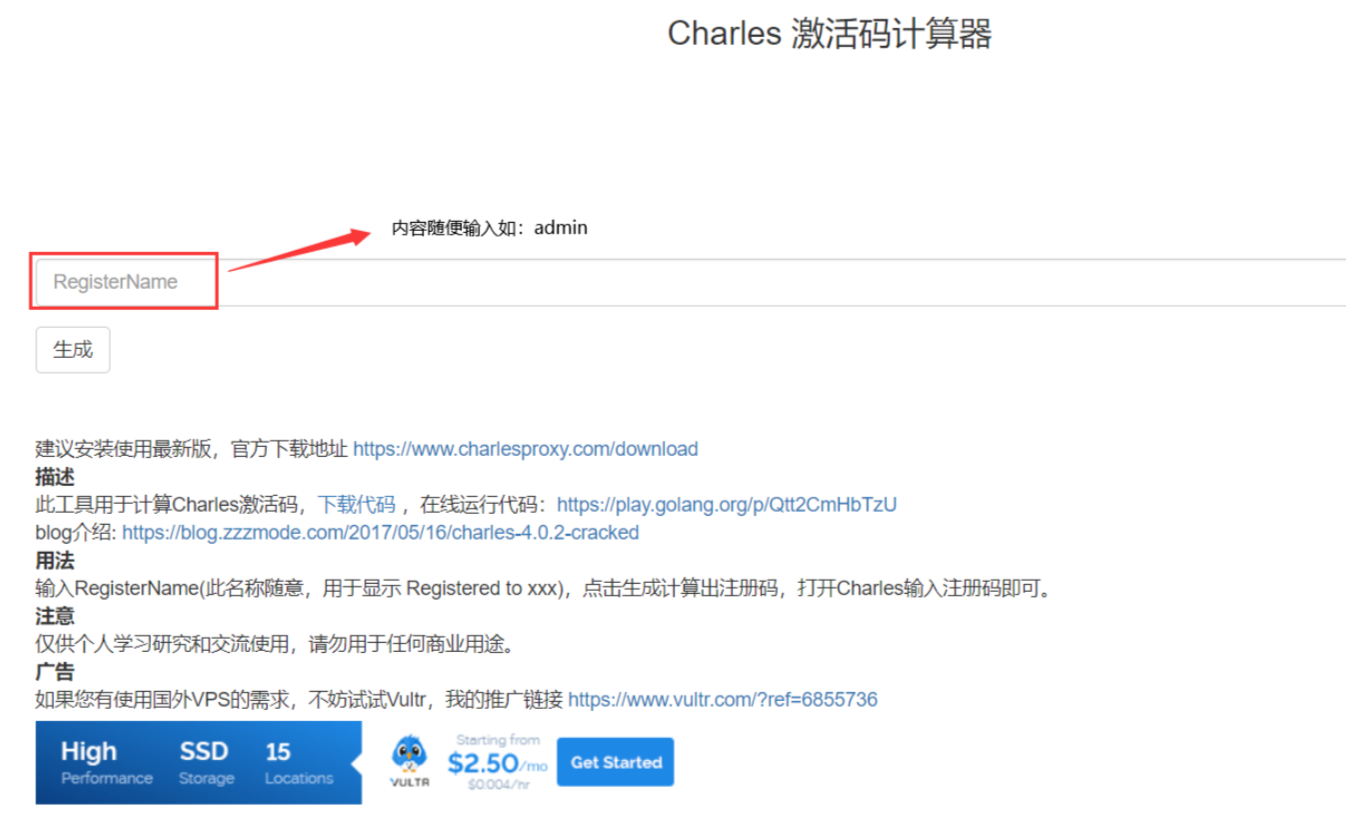Click the Charles 激活码计算器 page title
This screenshot has height=832, width=1346.
click(829, 34)
